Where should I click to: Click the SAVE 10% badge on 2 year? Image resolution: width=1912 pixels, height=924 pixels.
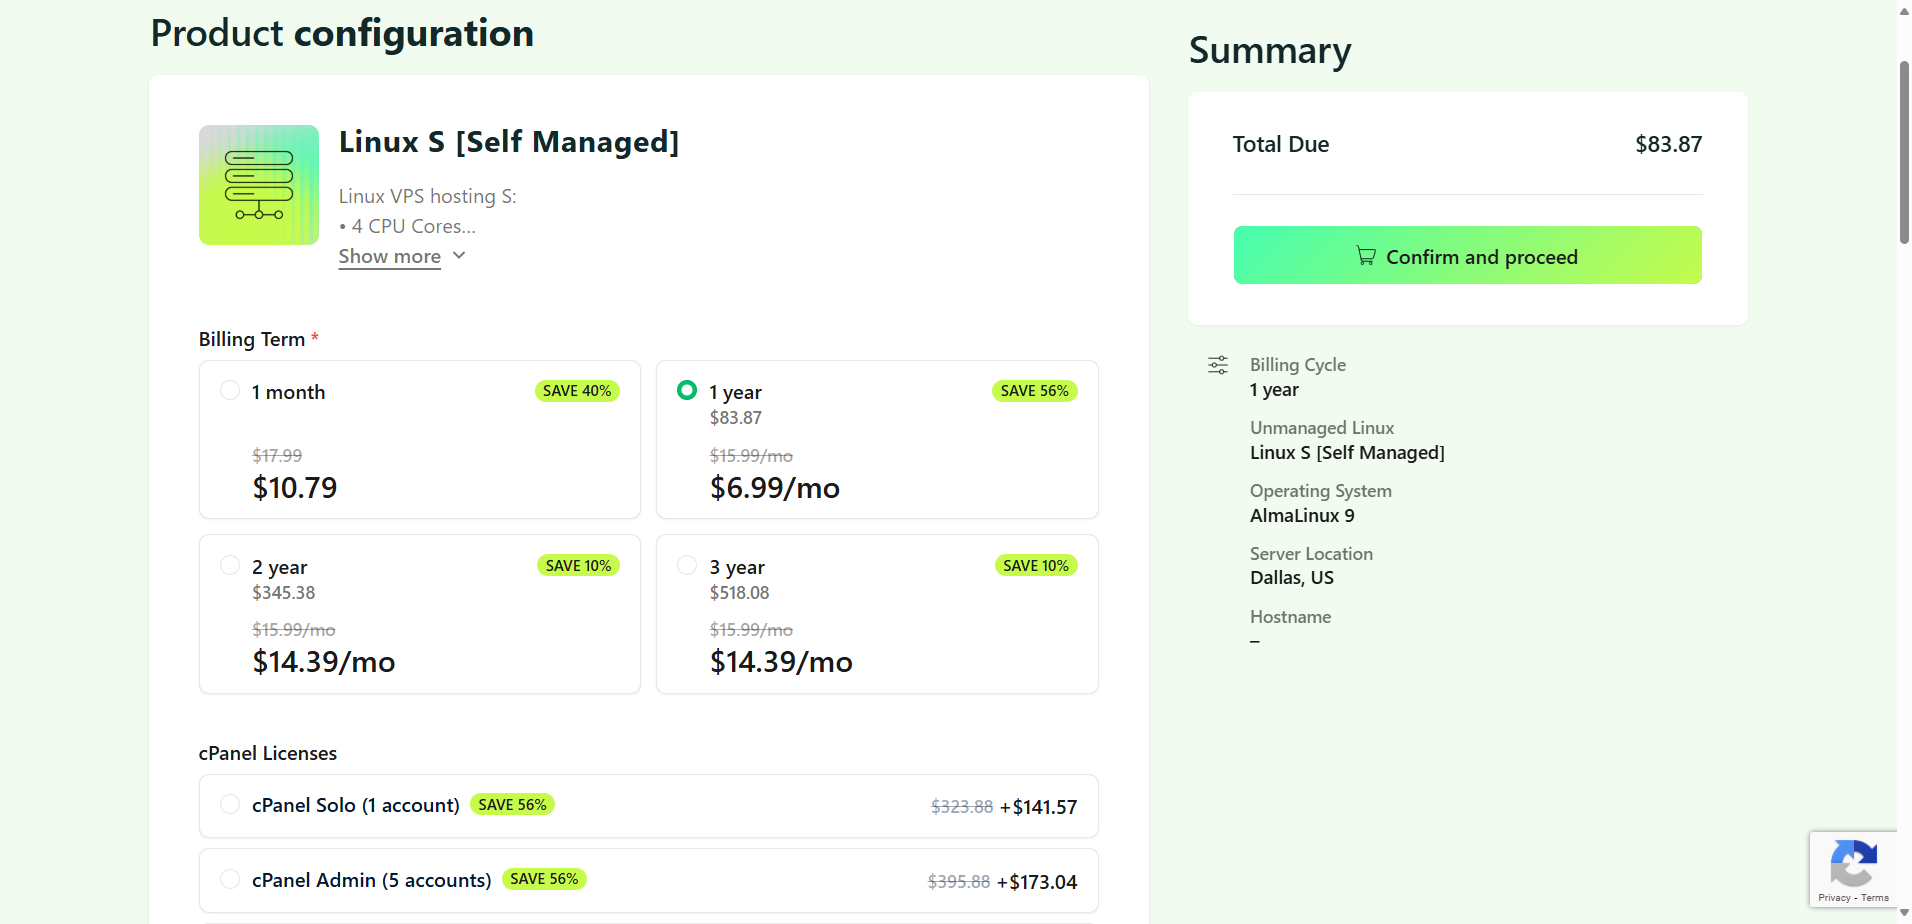(x=578, y=566)
